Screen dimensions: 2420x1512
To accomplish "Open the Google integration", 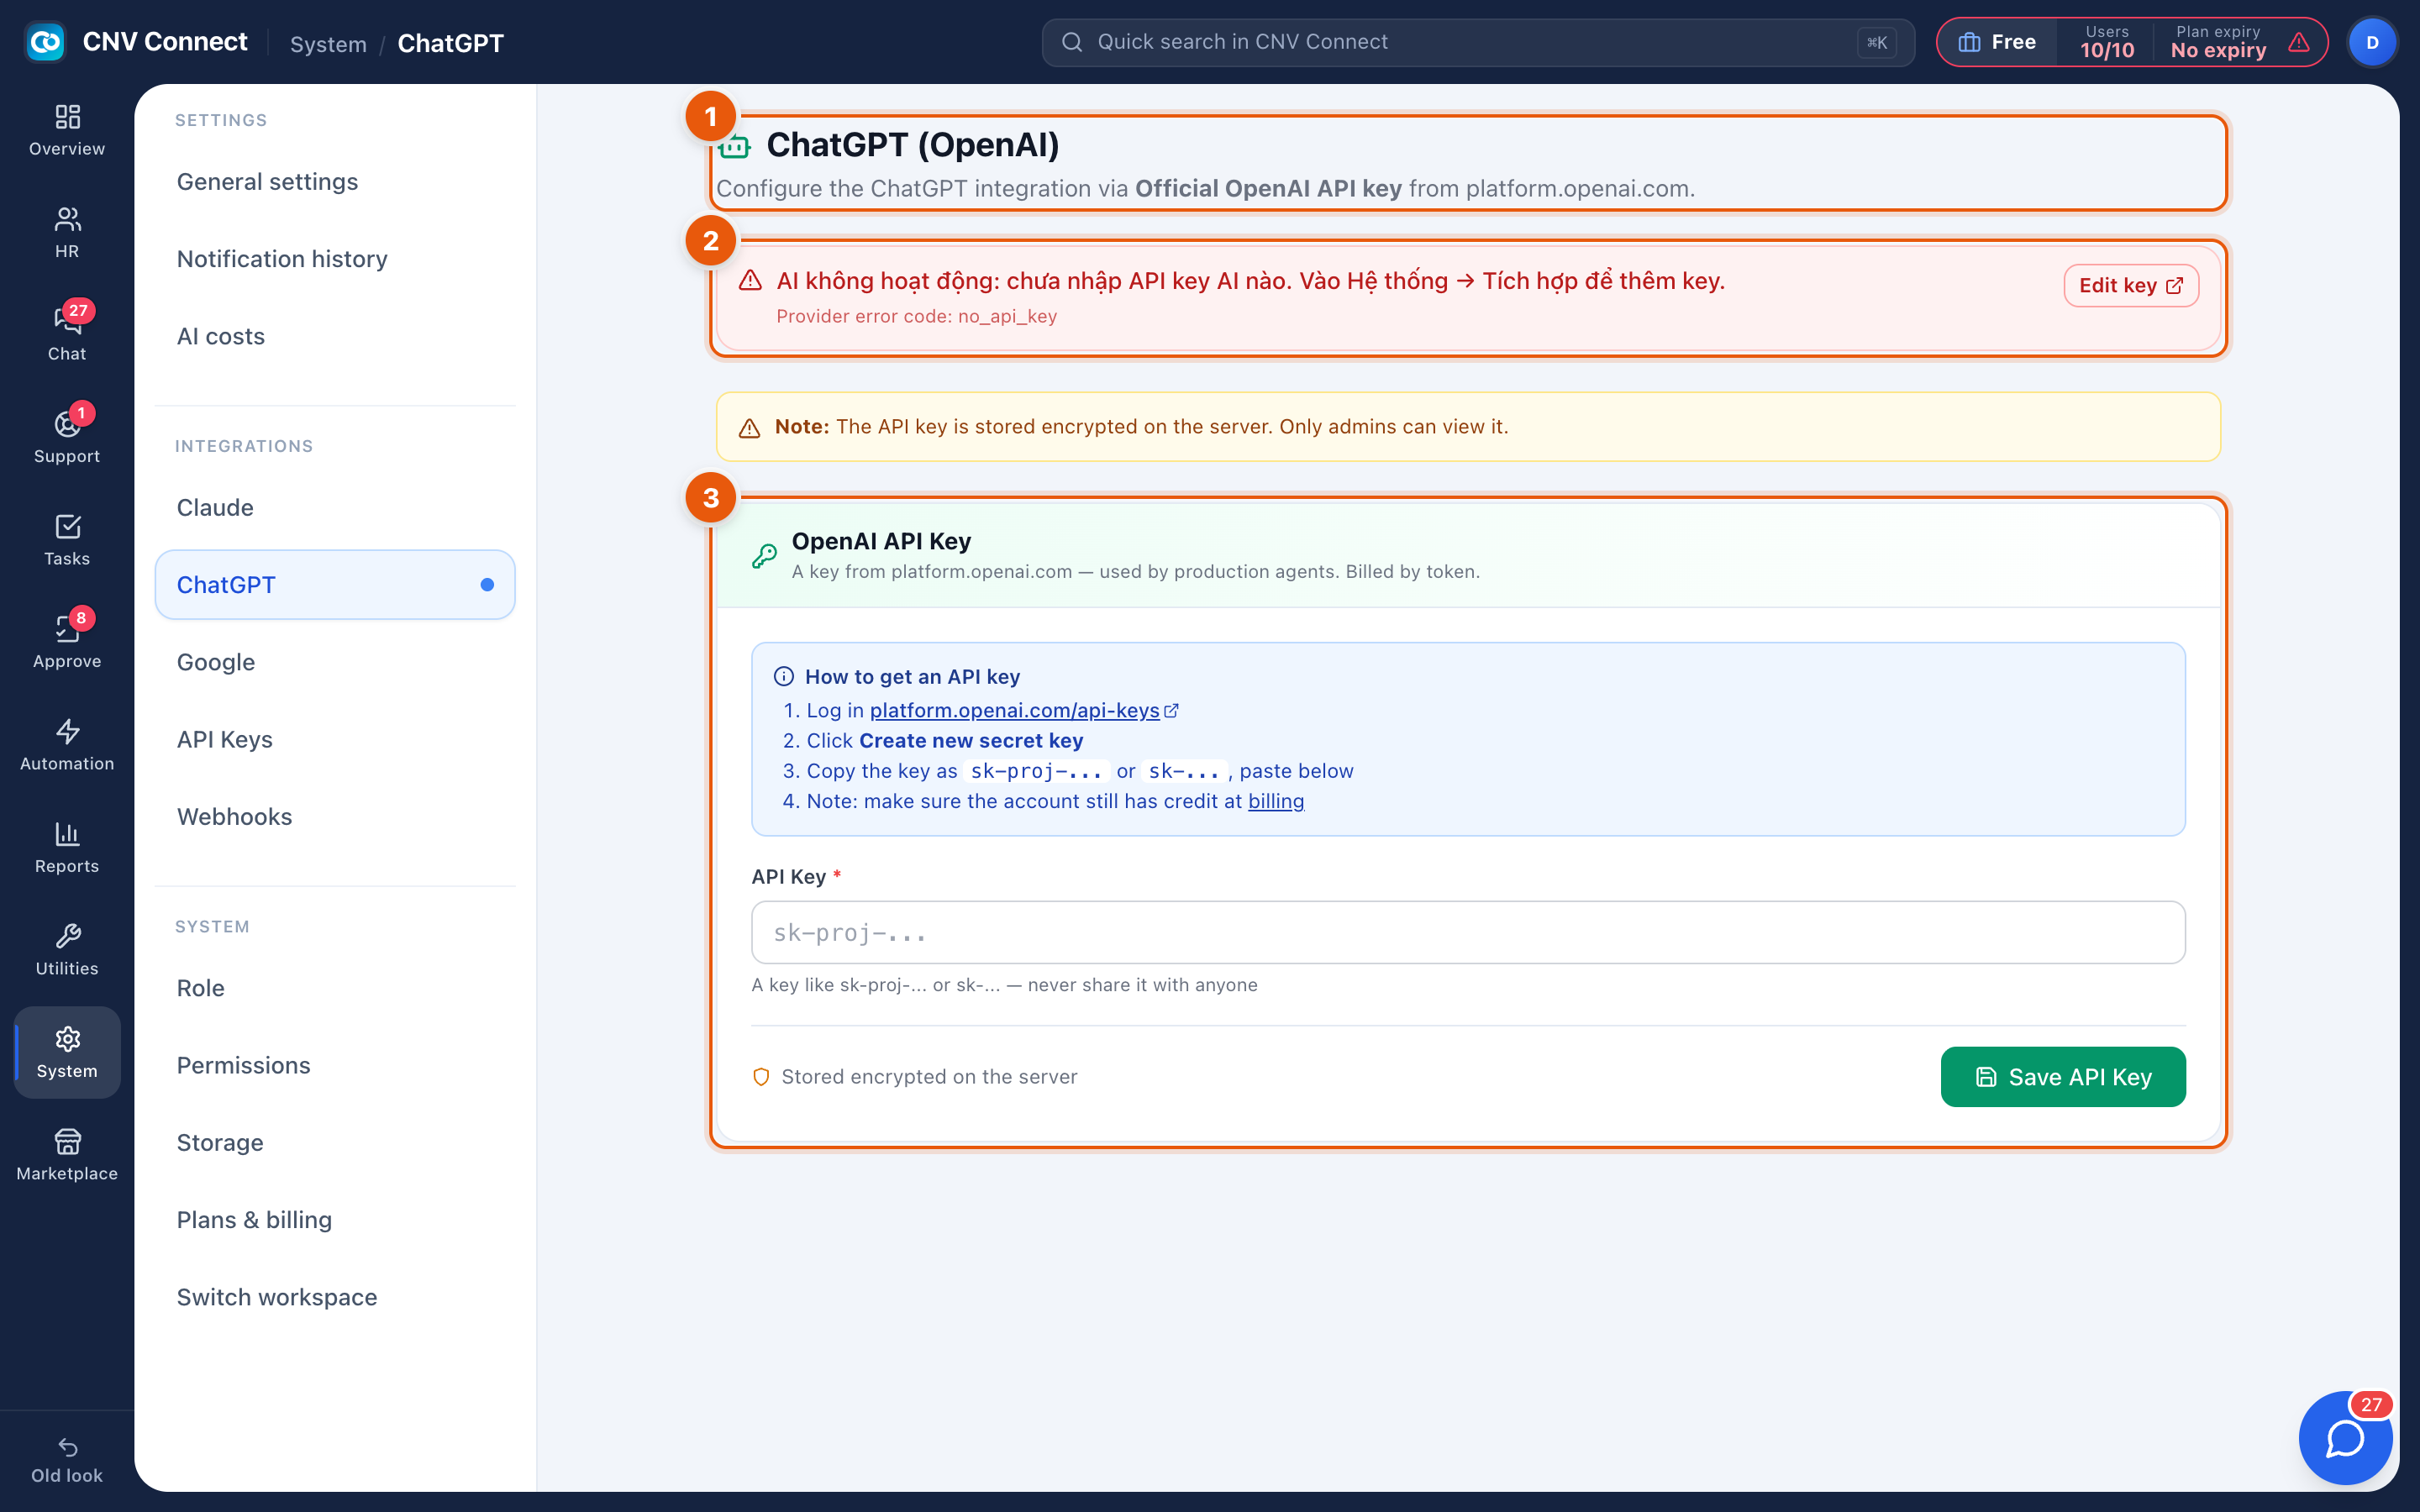I will coord(335,662).
